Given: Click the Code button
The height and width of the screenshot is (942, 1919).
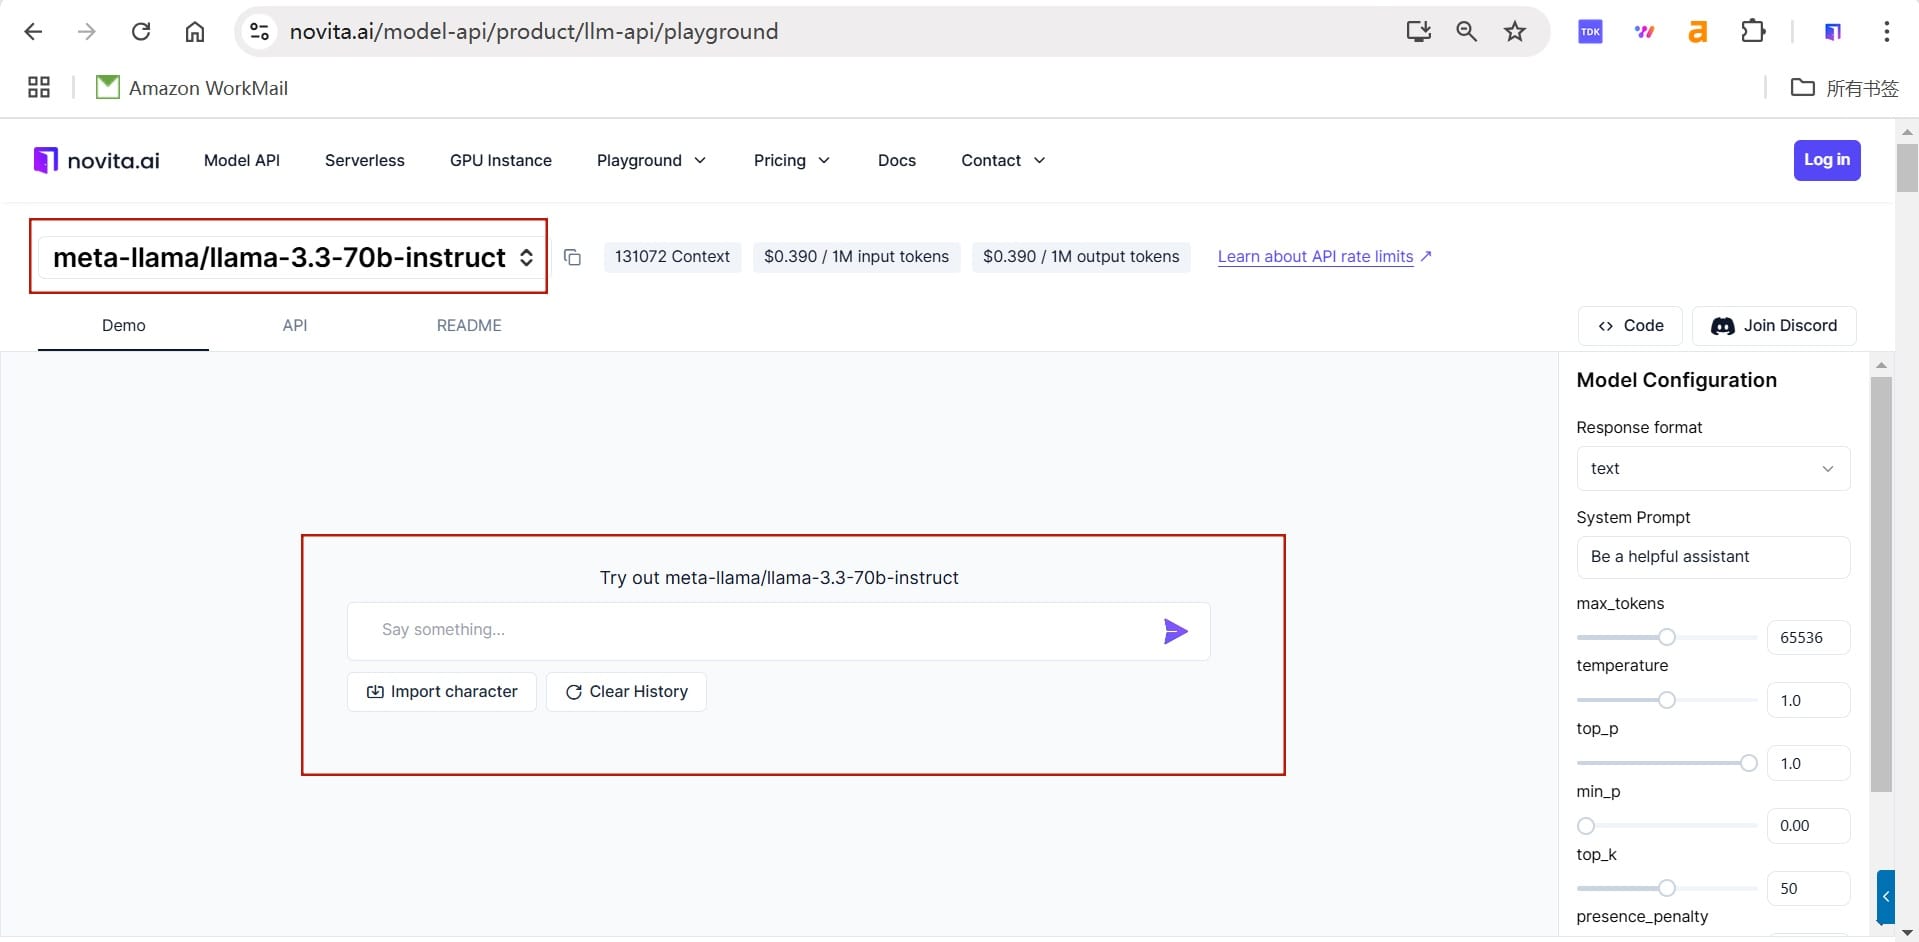Looking at the screenshot, I should [1630, 326].
